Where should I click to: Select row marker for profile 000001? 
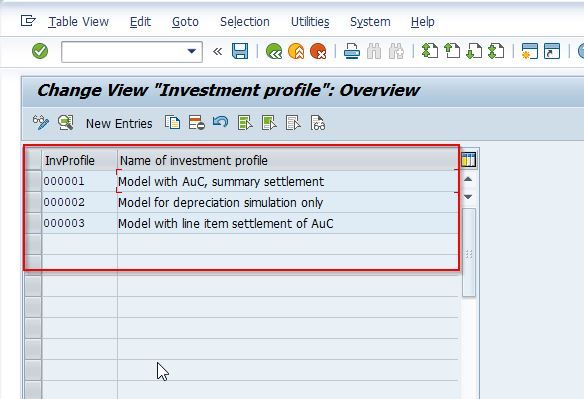coord(33,181)
